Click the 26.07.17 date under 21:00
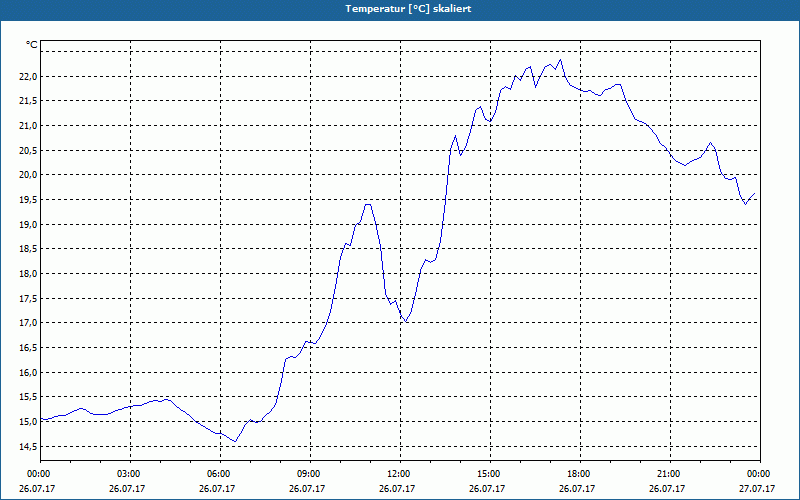The height and width of the screenshot is (500, 800). click(x=668, y=488)
